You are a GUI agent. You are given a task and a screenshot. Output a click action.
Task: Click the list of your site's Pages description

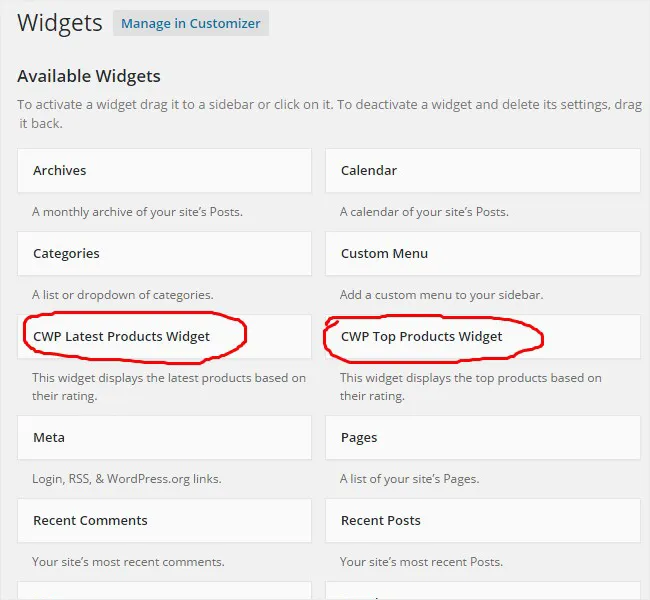coord(409,479)
